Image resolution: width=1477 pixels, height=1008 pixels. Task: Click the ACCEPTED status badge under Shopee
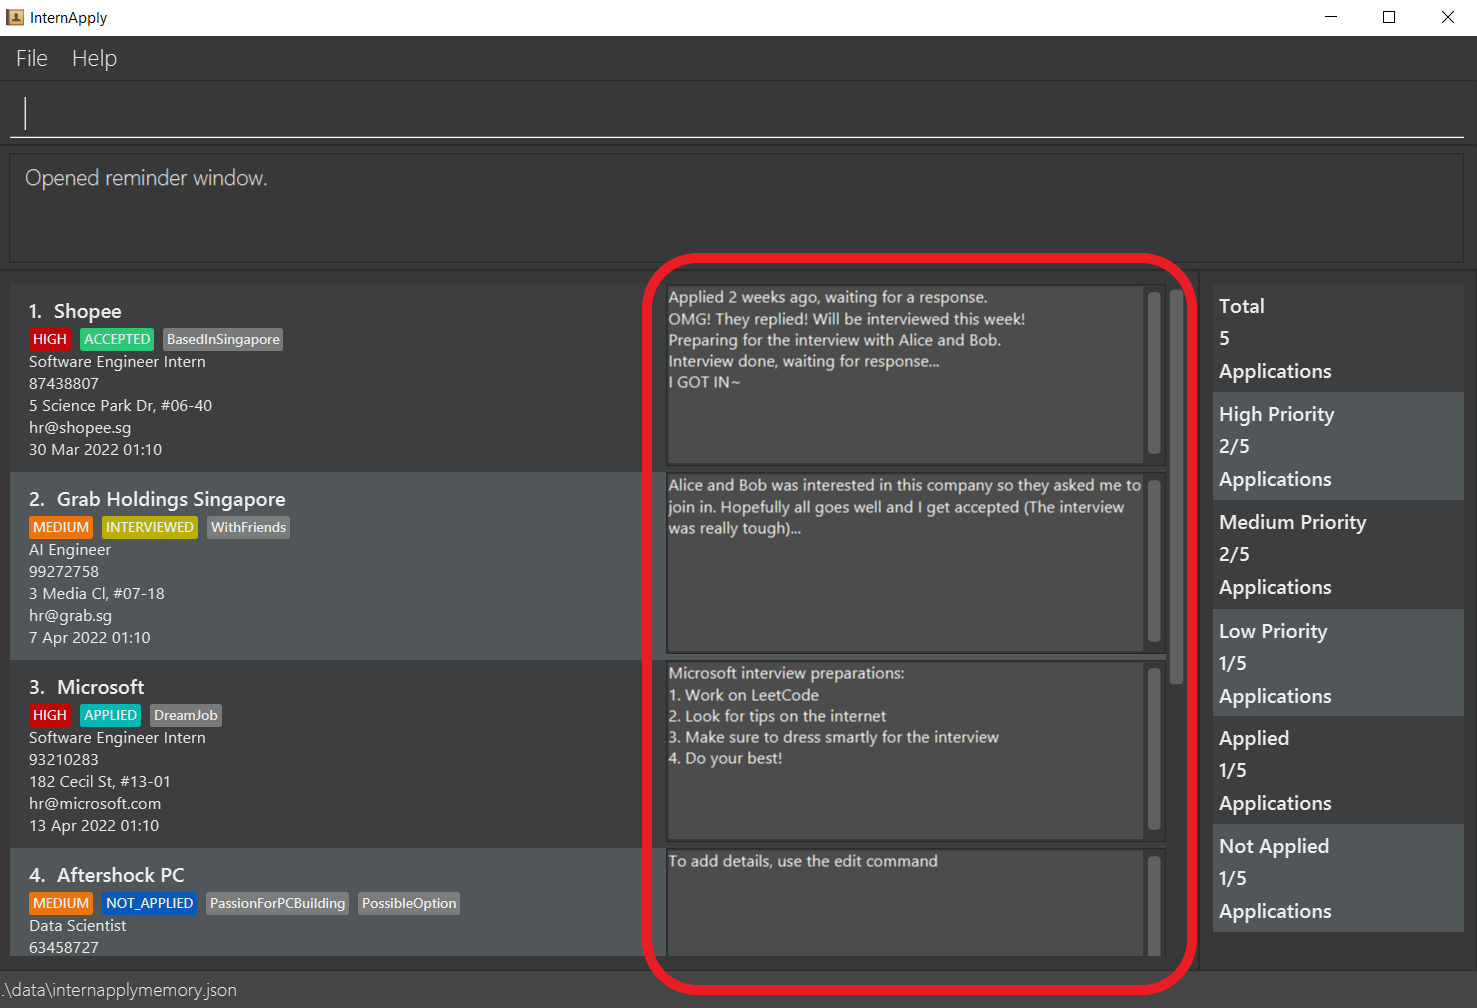point(116,339)
